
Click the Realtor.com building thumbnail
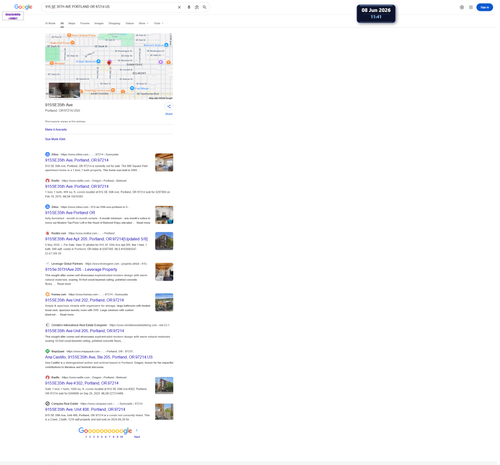pos(164,241)
